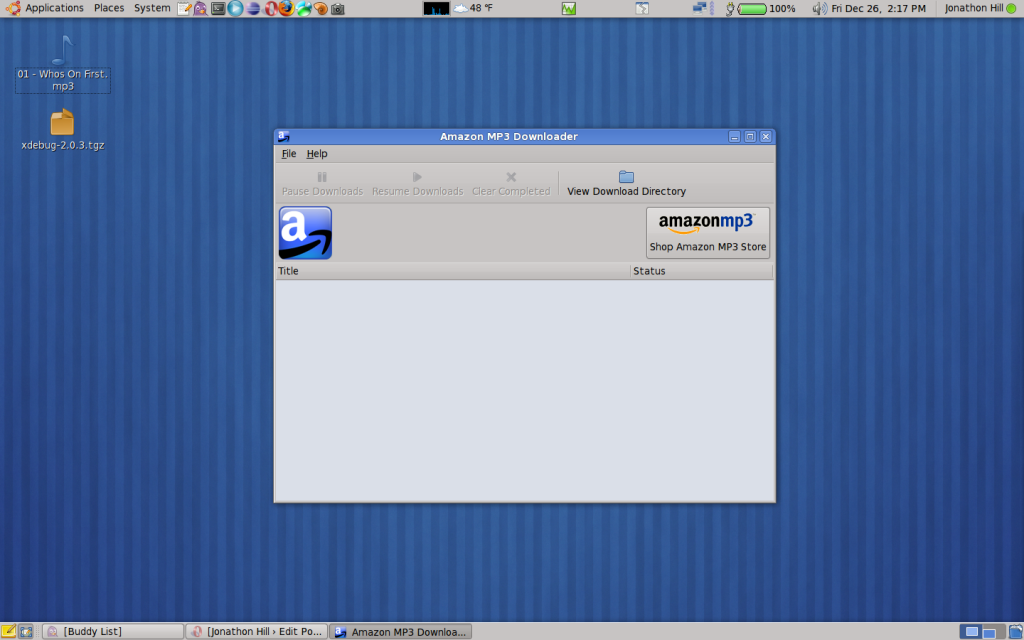Click the Amazon MP3 Downloader title bar icon
The width and height of the screenshot is (1024, 640).
point(283,136)
